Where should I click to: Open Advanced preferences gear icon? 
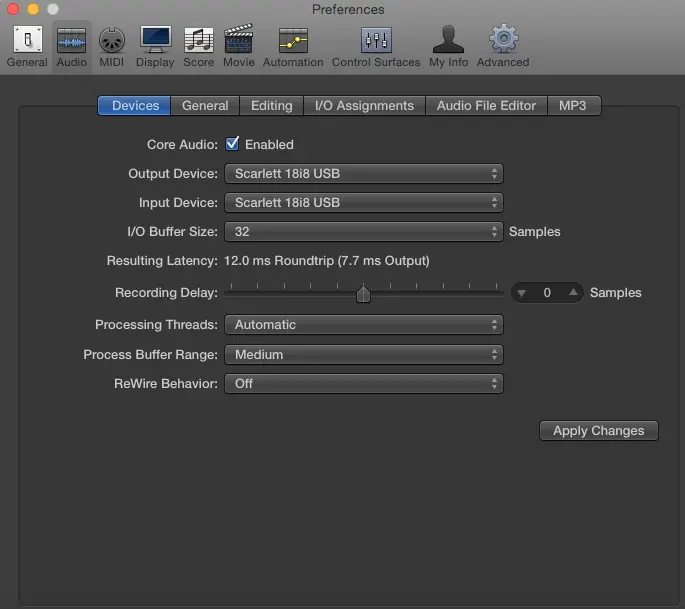click(503, 46)
